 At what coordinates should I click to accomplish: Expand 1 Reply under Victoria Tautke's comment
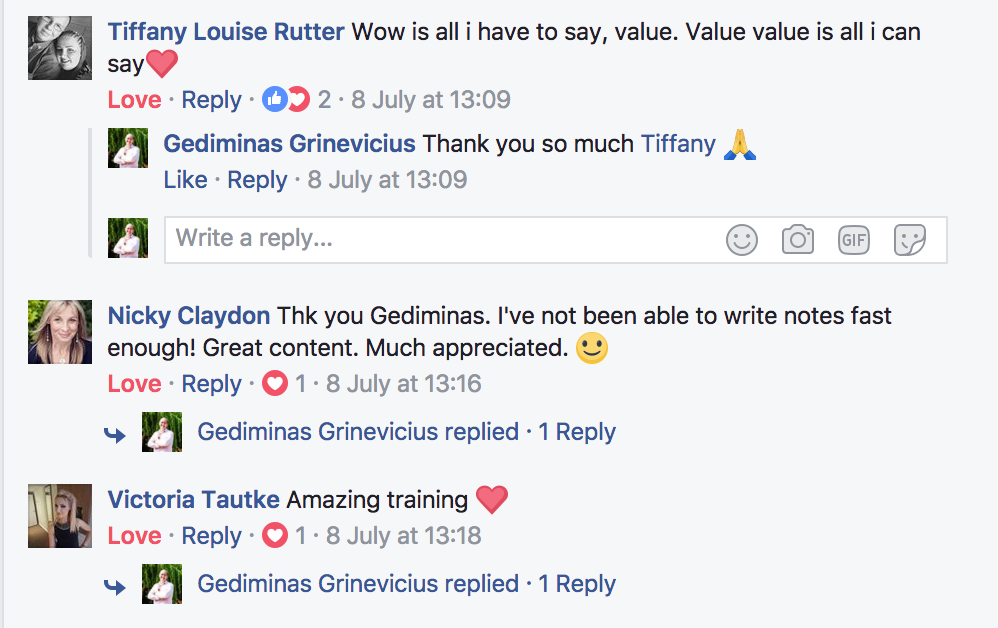pyautogui.click(x=577, y=584)
